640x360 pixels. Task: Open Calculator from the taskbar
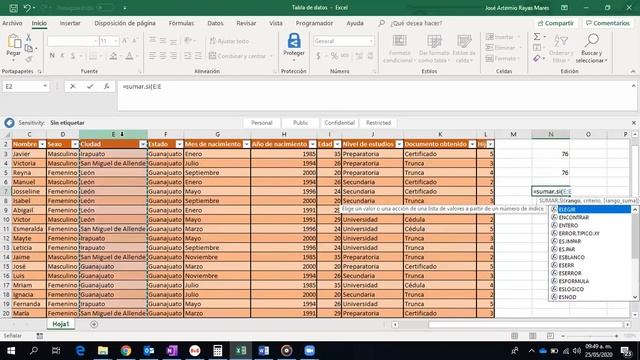[x=218, y=351]
